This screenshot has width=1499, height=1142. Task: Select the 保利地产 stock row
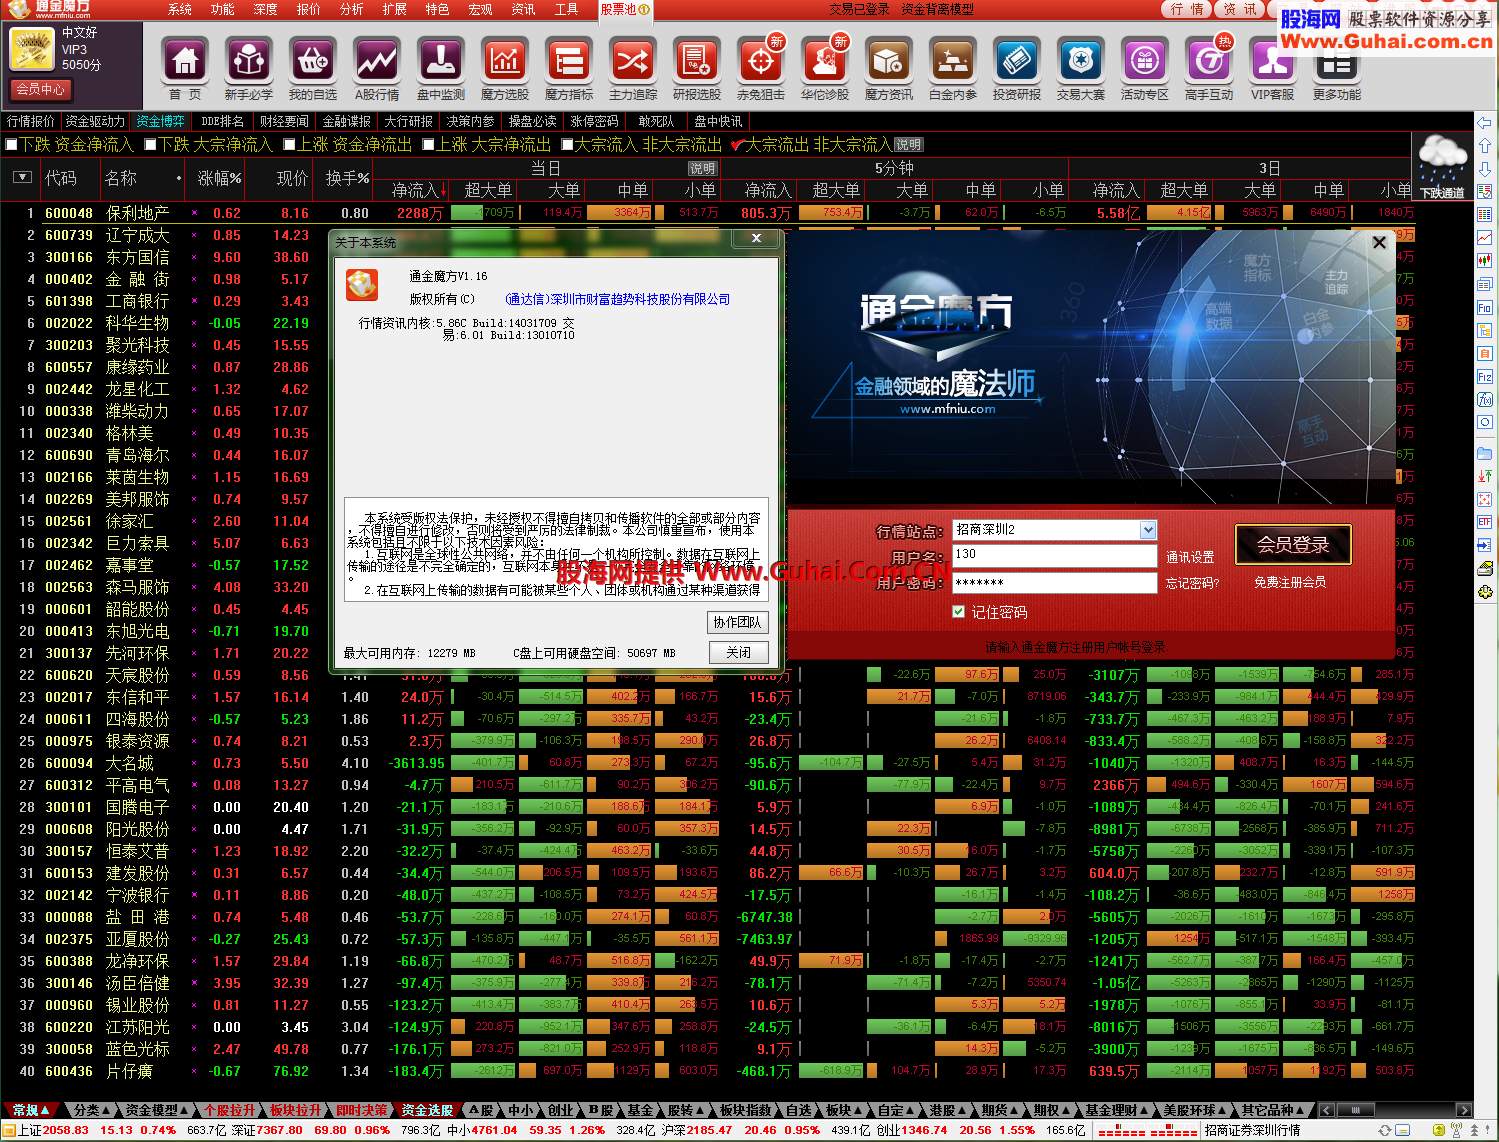(x=707, y=213)
